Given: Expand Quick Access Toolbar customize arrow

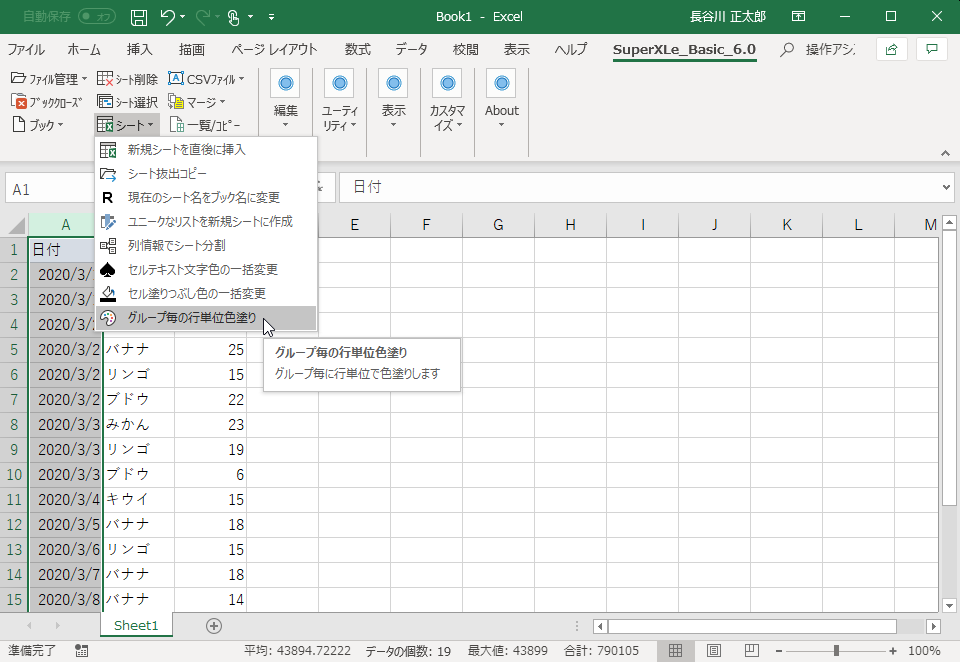Looking at the screenshot, I should click(271, 17).
